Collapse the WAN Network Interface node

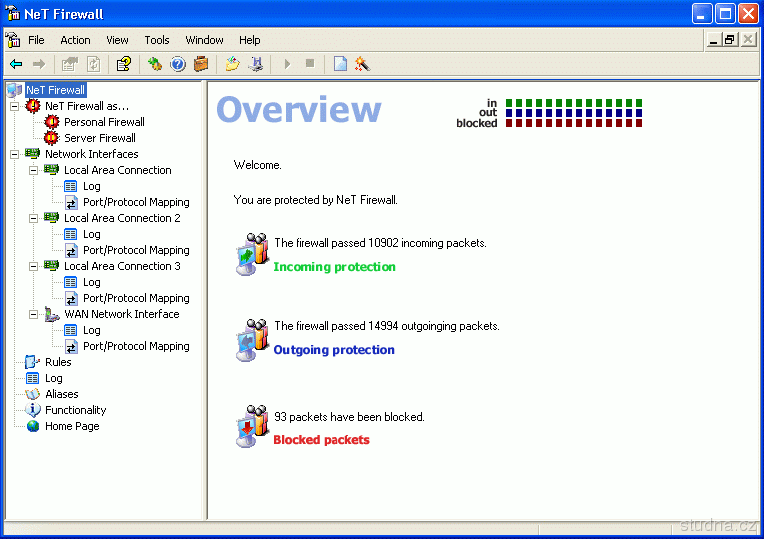tap(34, 314)
